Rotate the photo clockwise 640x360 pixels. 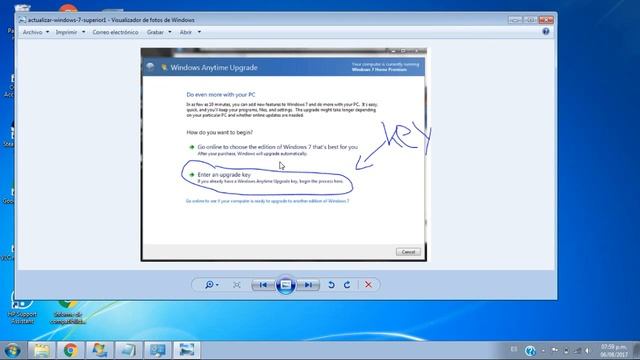(x=347, y=284)
